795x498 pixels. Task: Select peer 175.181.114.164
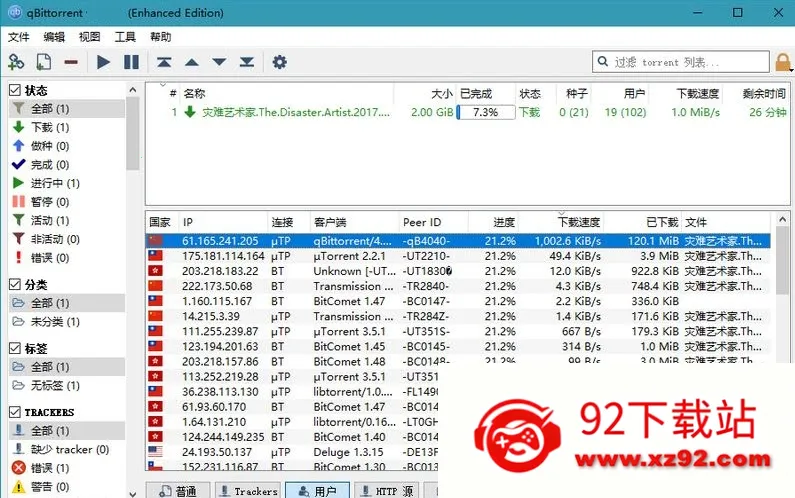pyautogui.click(x=458, y=256)
